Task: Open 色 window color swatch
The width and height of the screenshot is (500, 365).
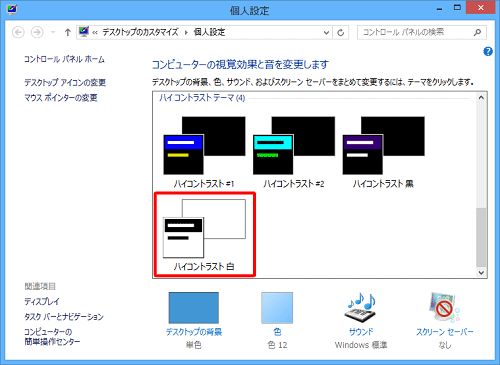Action: point(277,308)
